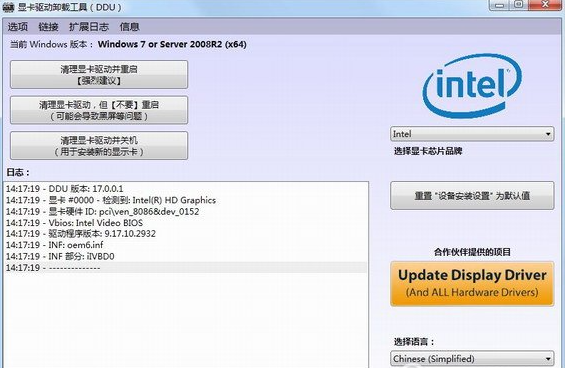This screenshot has height=368, width=565.
Task: Click 清理显卡驱动并重启 button
Action: pyautogui.click(x=99, y=74)
